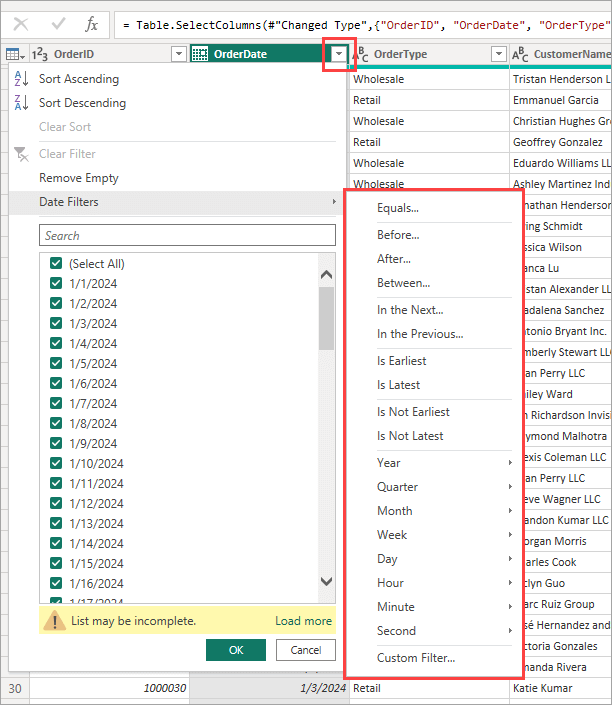Click the Cancel button

pyautogui.click(x=306, y=650)
